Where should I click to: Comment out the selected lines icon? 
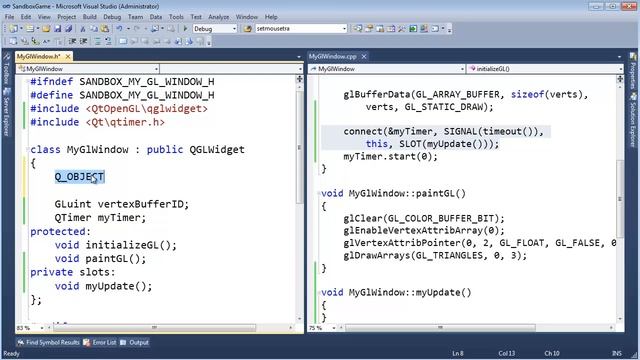pyautogui.click(x=98, y=41)
